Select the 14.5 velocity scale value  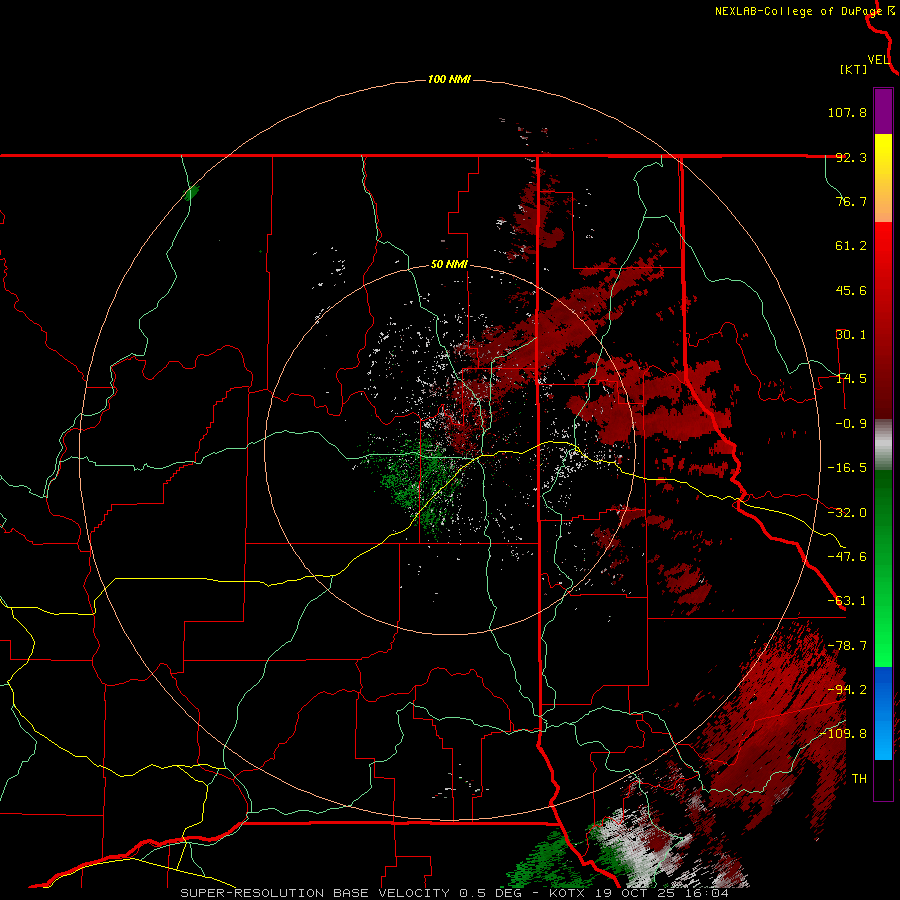tap(851, 379)
